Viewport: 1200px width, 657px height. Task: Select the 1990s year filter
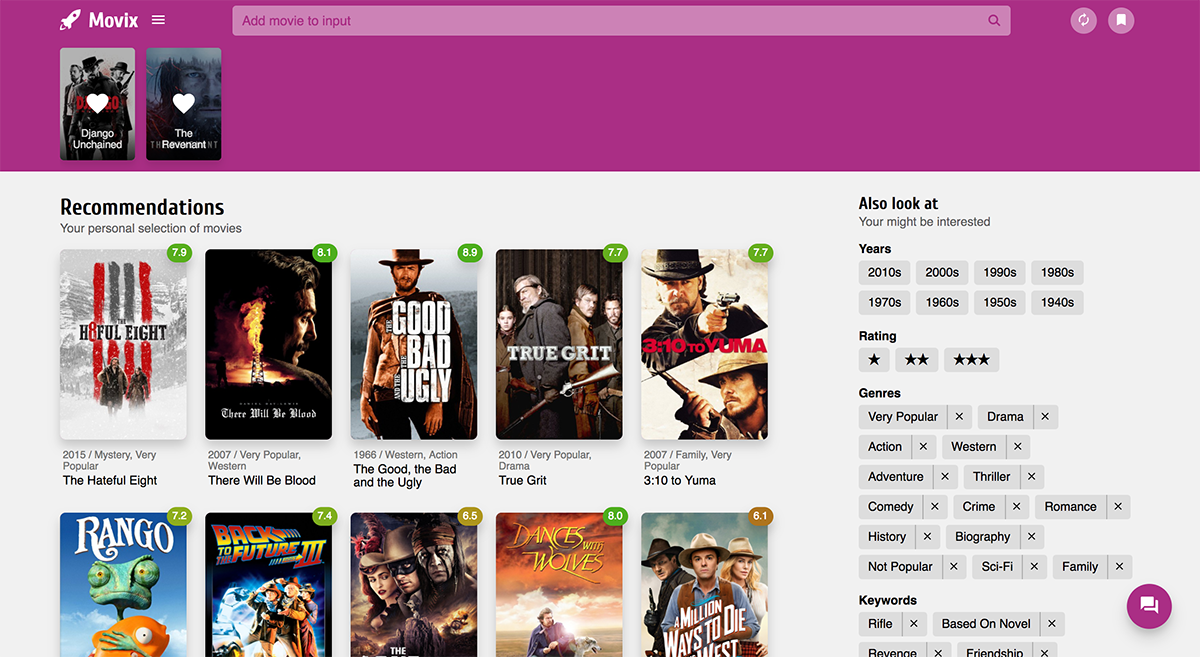pyautogui.click(x=1000, y=272)
